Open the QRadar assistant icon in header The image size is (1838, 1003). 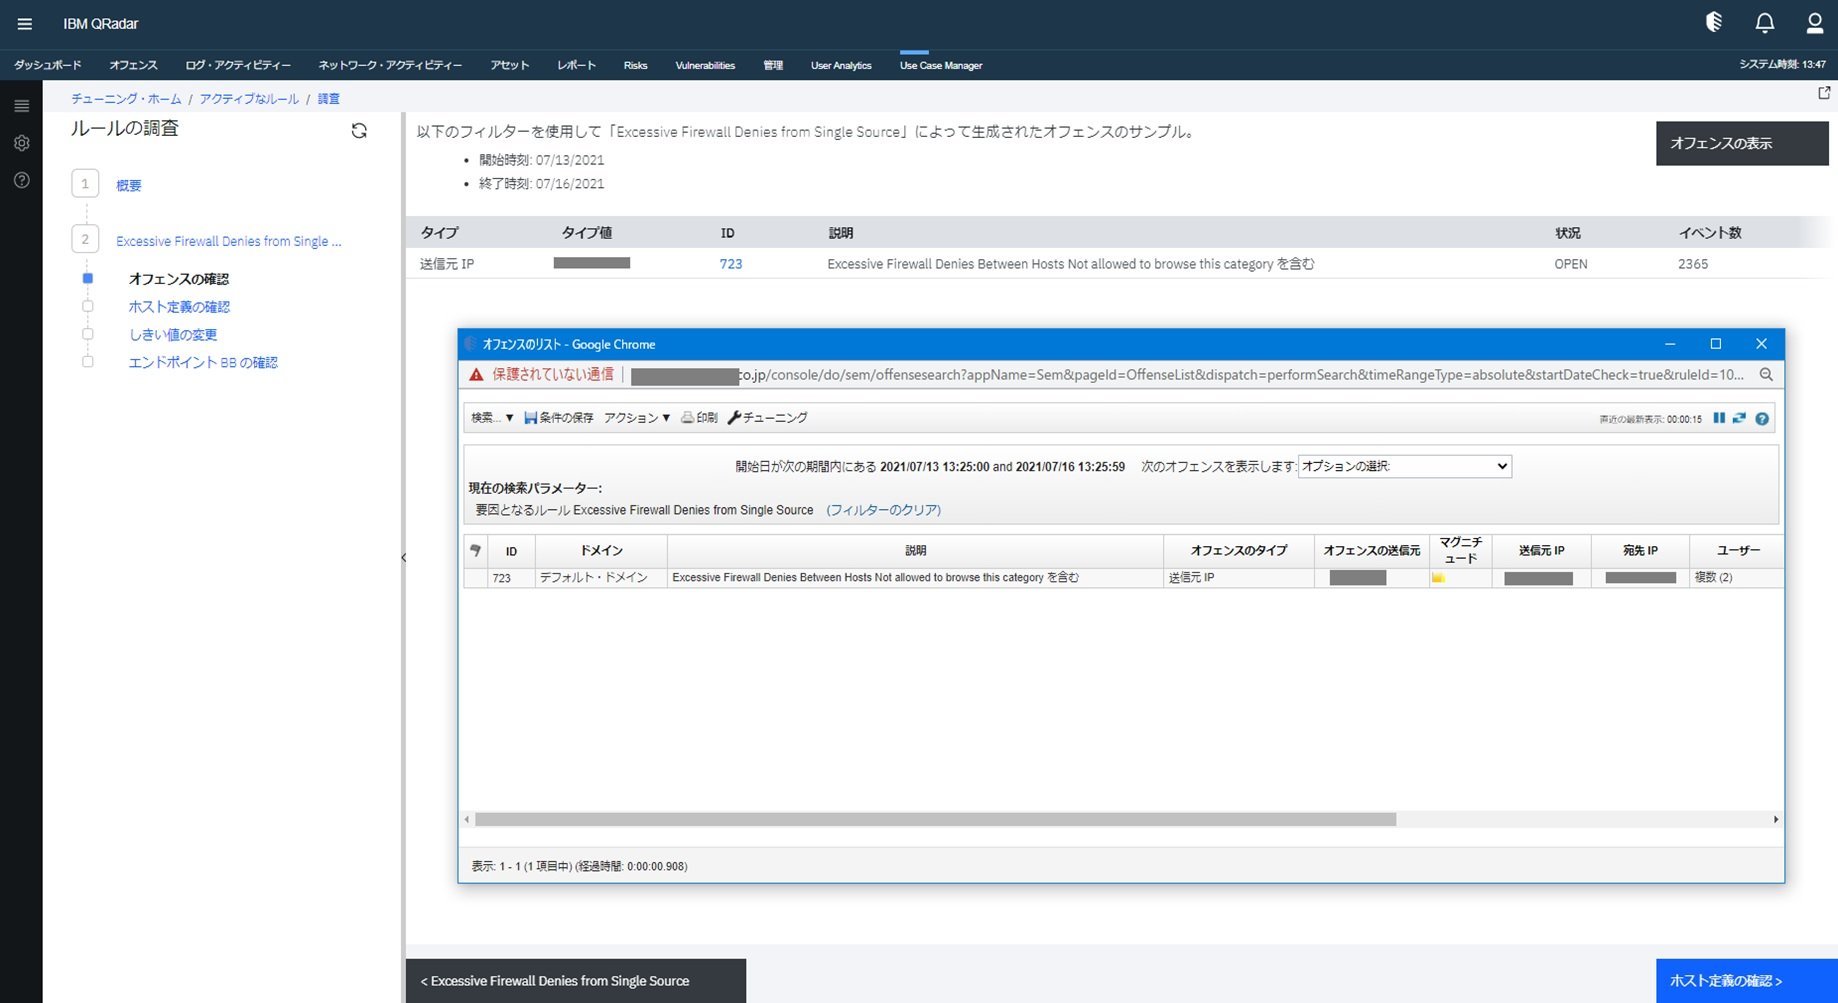1714,23
